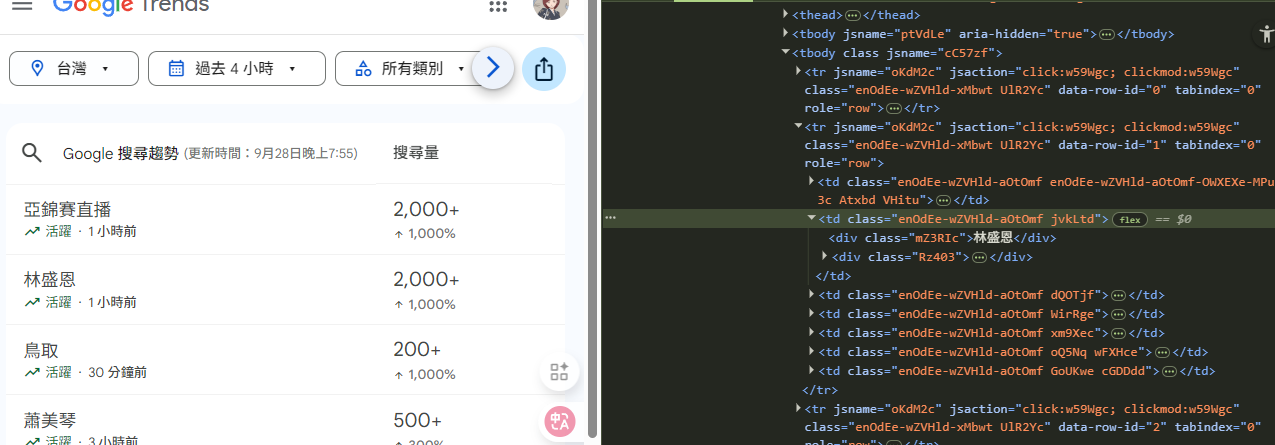Click the right arrow to show more filters
1275x445 pixels.
[x=492, y=68]
